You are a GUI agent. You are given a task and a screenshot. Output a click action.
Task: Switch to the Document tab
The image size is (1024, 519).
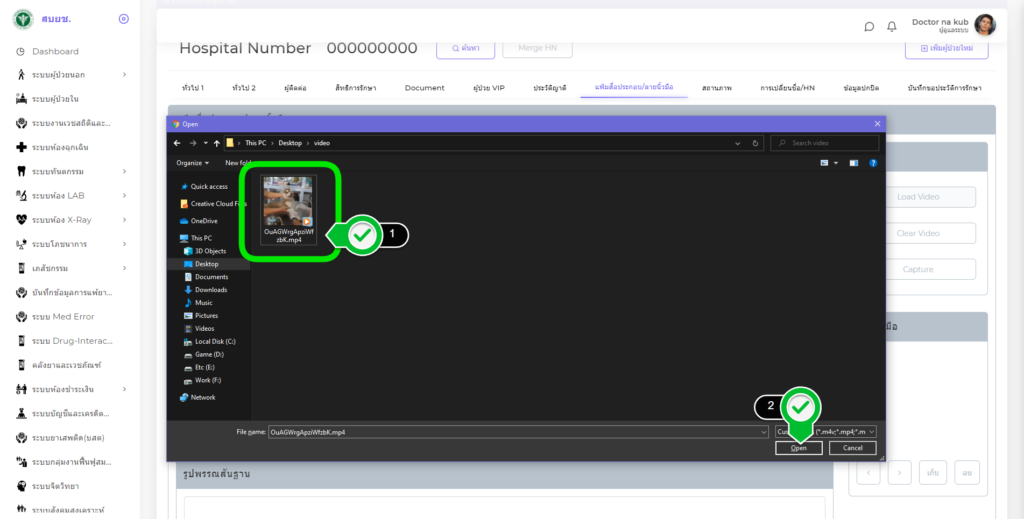424,88
